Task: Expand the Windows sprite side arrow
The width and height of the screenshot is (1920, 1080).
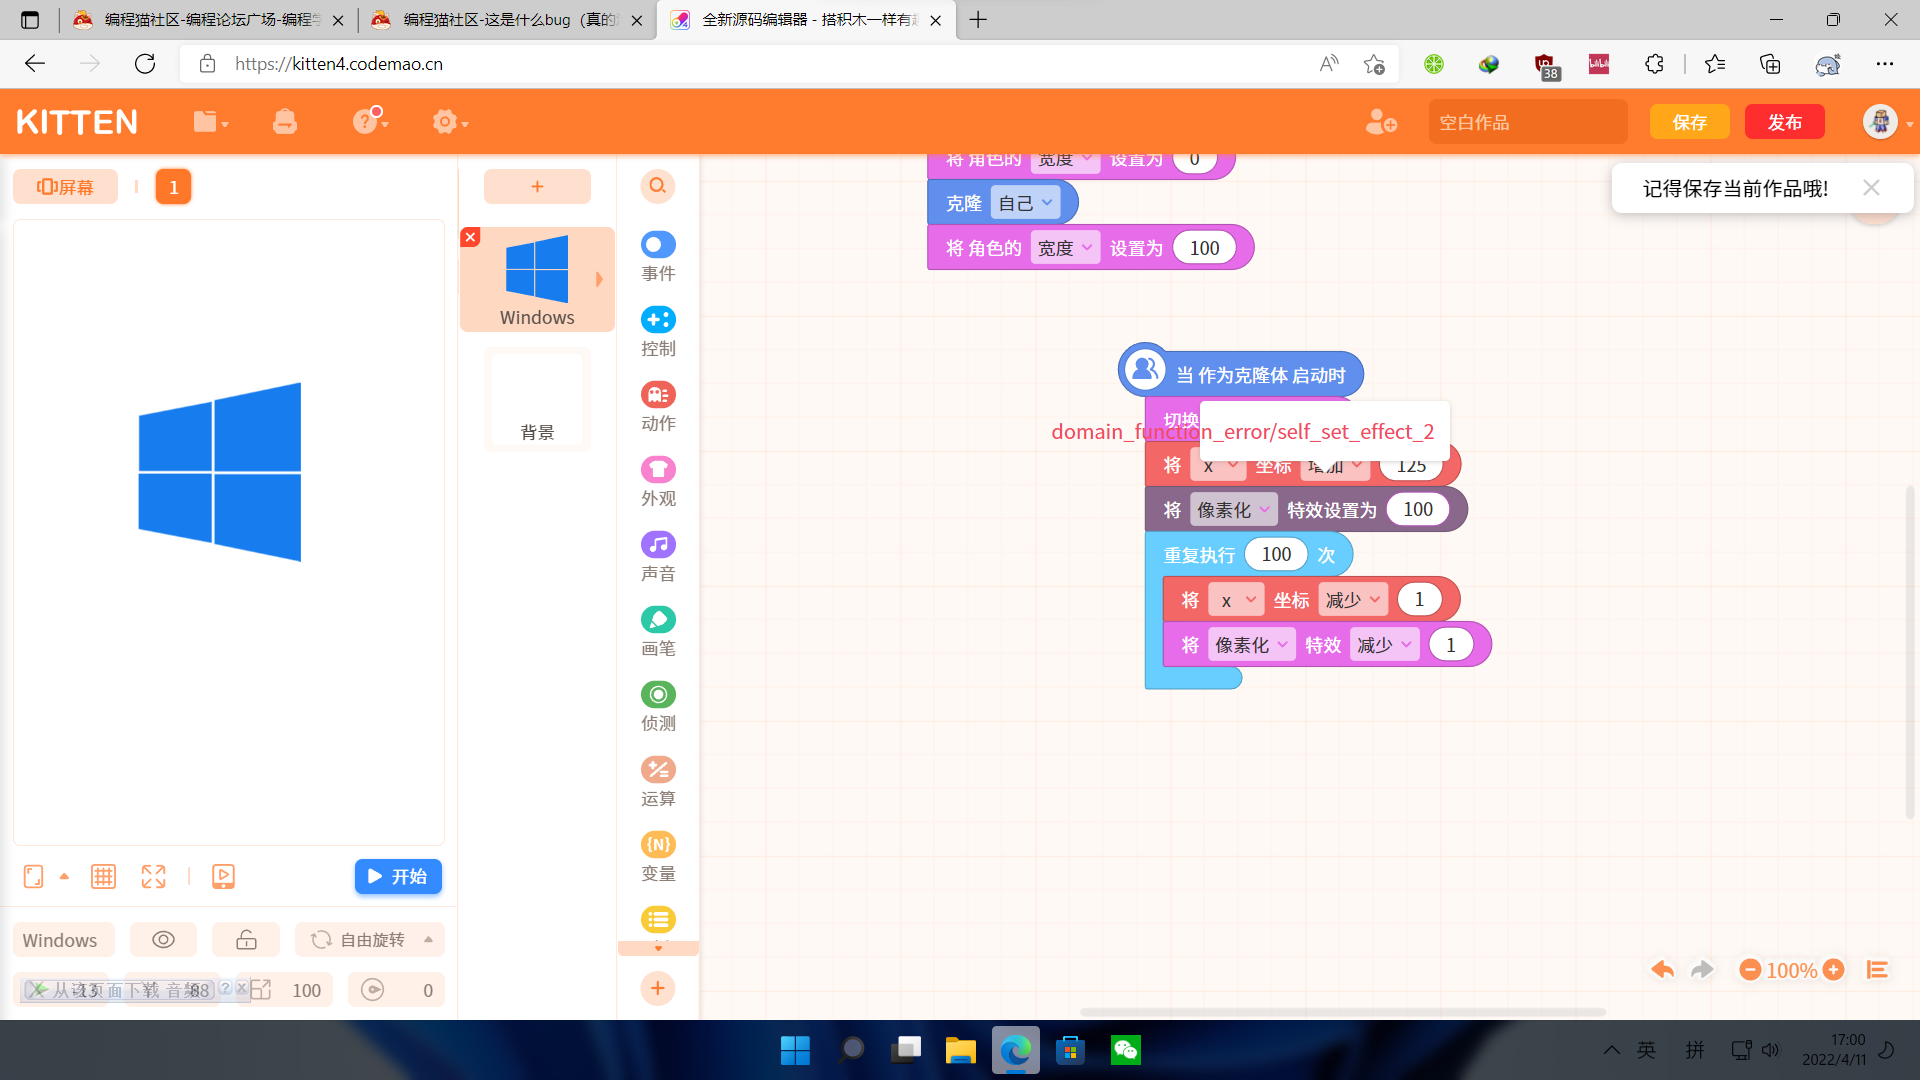Action: click(599, 279)
